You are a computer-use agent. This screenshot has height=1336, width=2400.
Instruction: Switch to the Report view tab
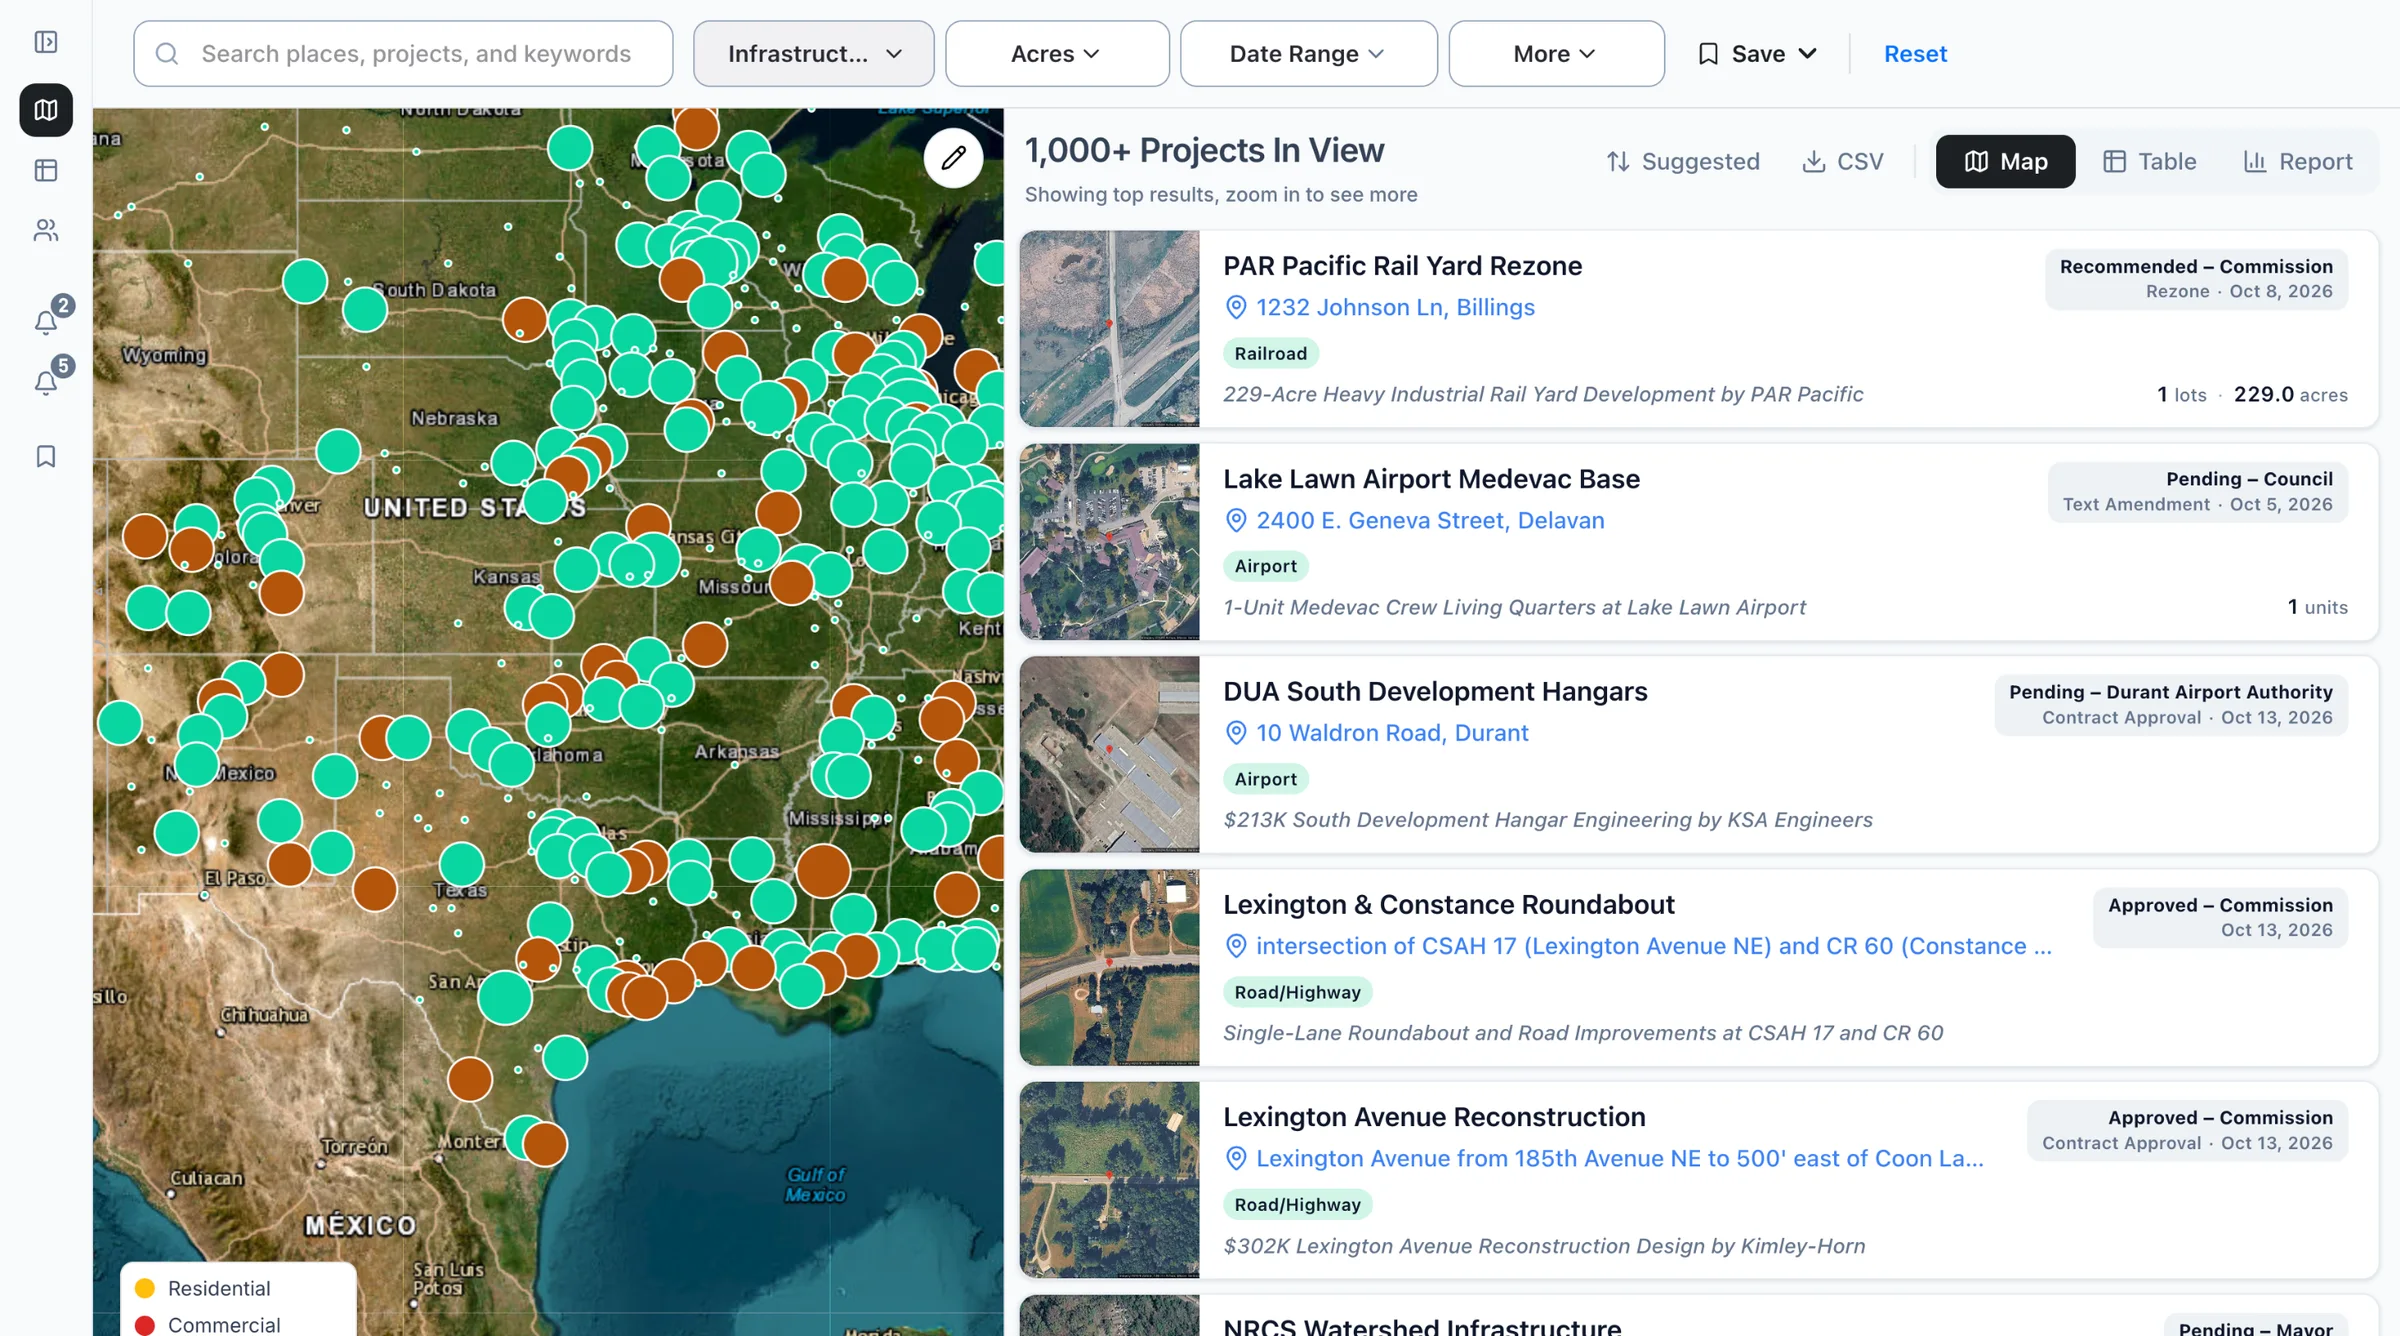point(2297,162)
